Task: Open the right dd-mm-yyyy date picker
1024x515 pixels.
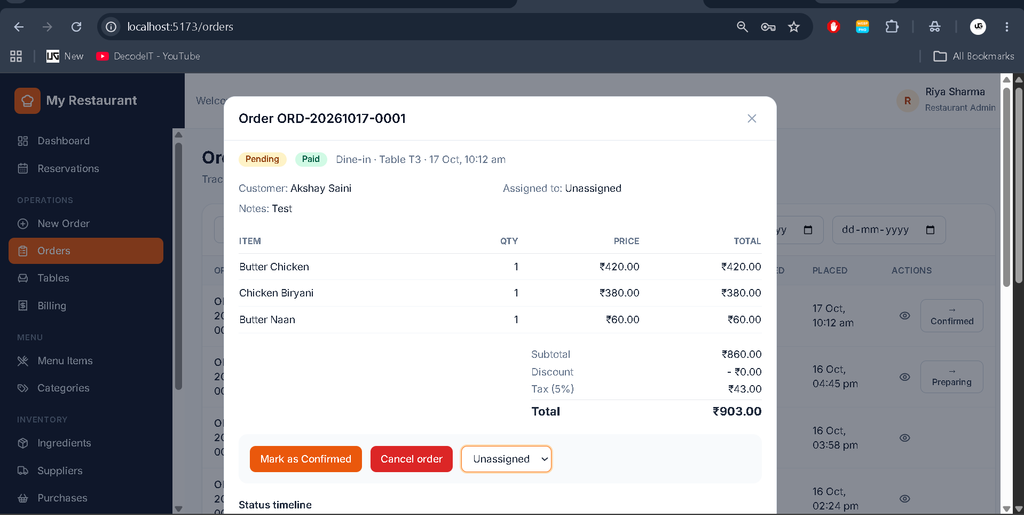Action: (x=931, y=230)
